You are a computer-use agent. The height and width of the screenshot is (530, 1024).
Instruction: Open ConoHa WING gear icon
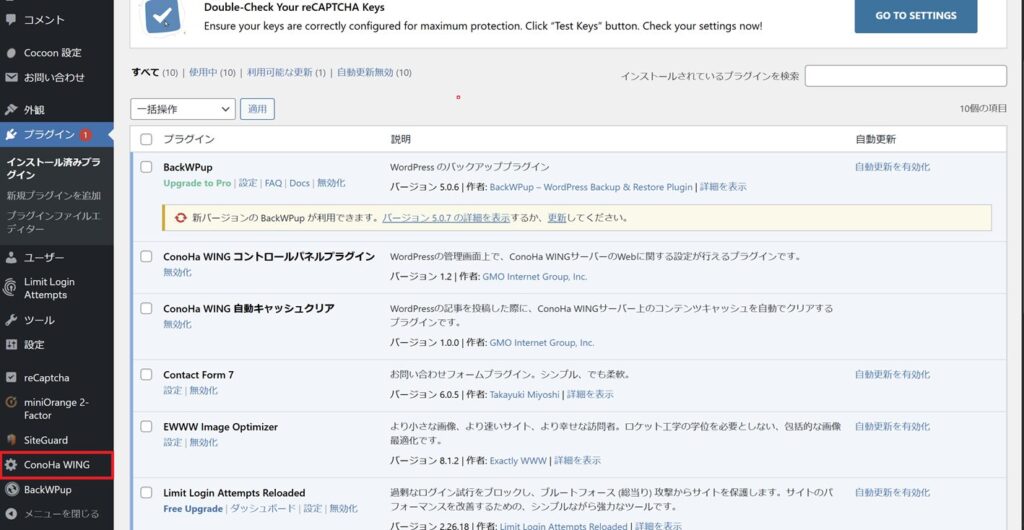11,465
